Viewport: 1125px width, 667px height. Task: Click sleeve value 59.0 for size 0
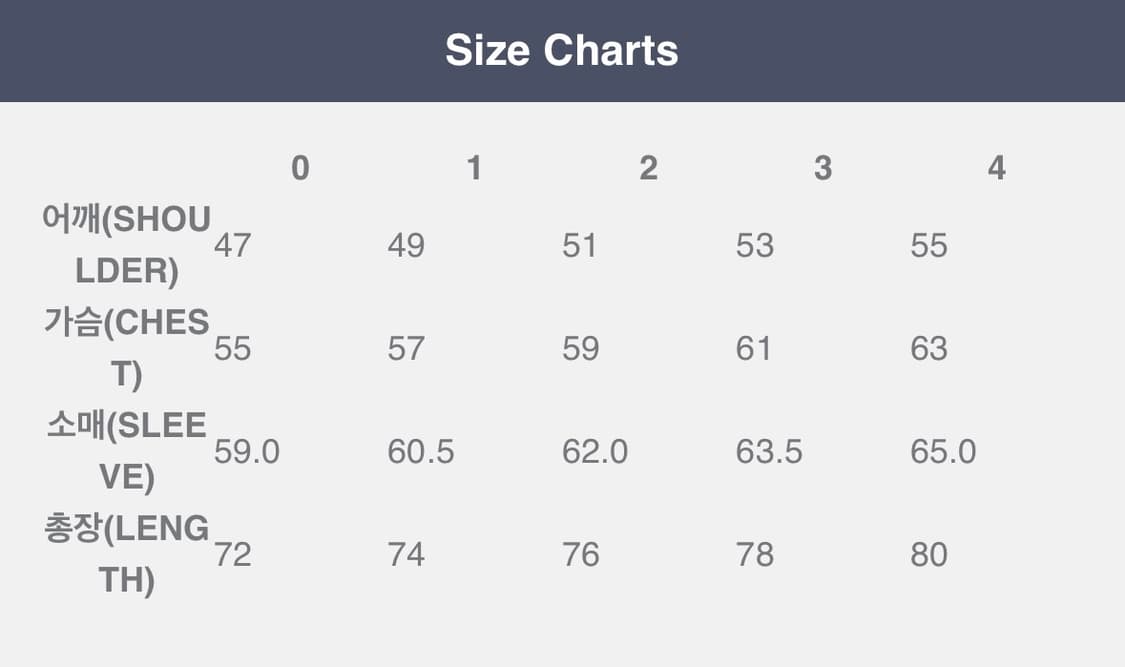247,452
